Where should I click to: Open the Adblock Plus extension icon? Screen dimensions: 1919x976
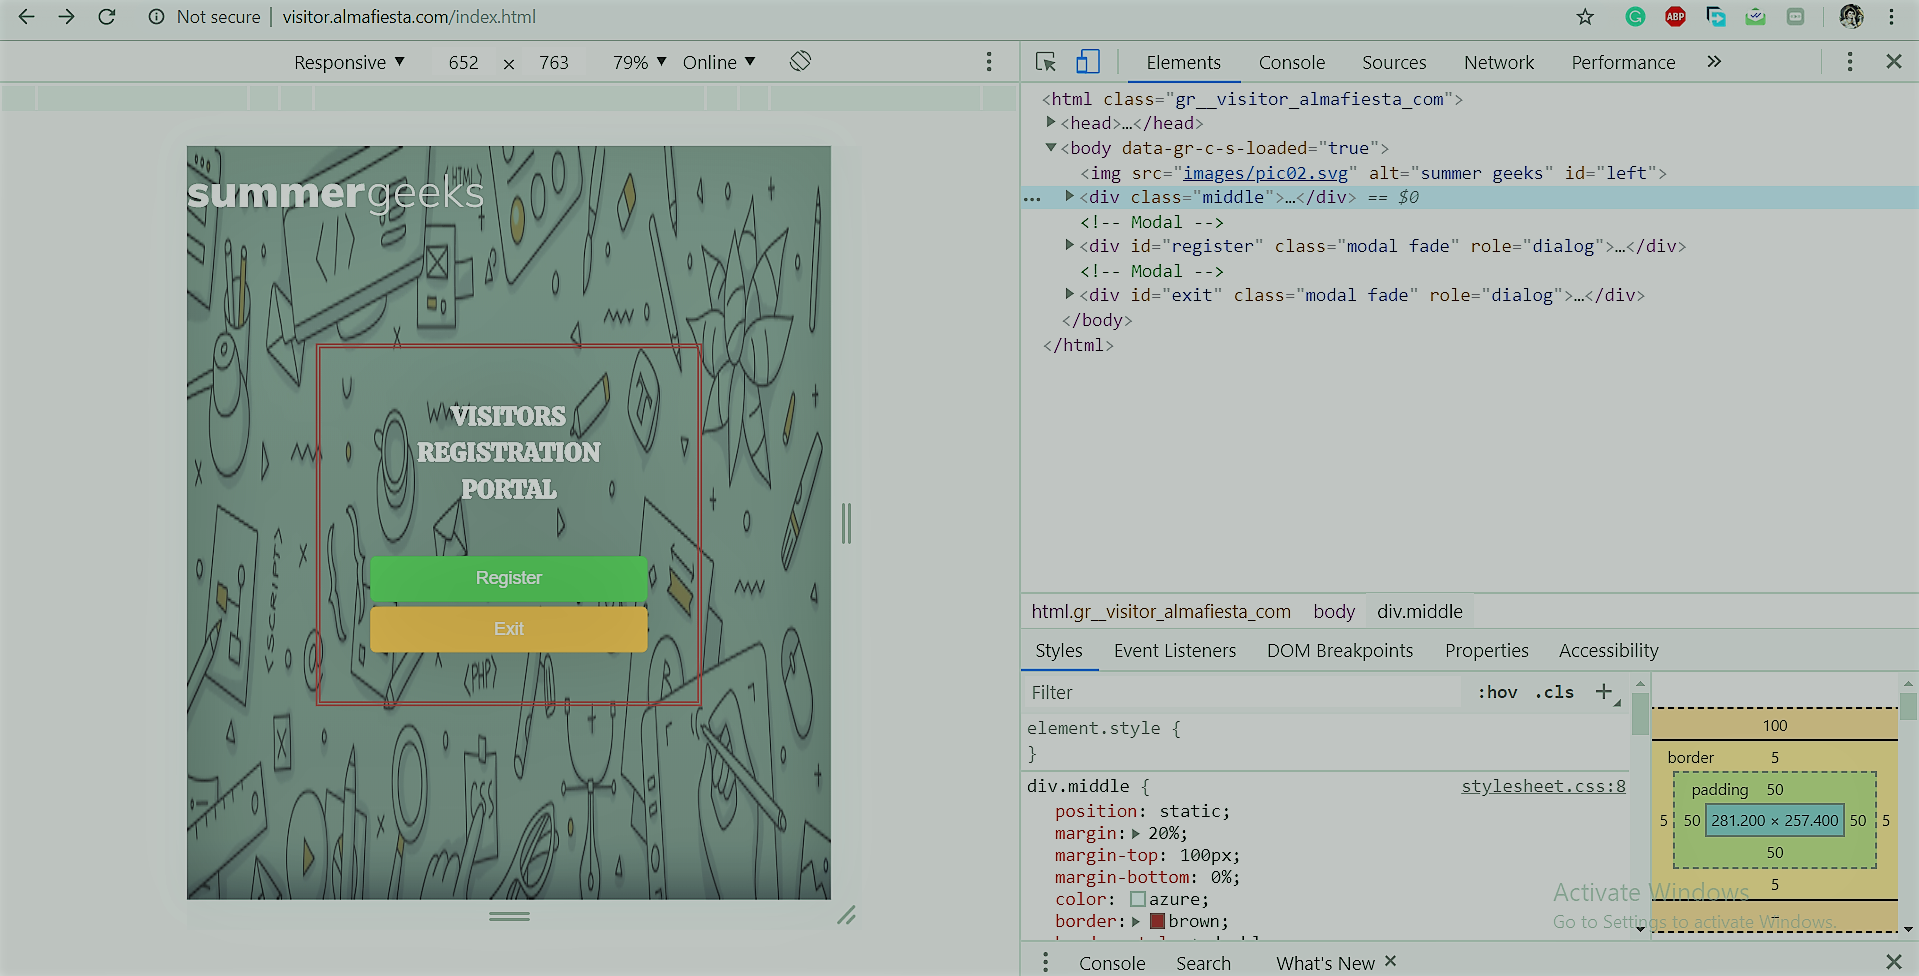1675,17
